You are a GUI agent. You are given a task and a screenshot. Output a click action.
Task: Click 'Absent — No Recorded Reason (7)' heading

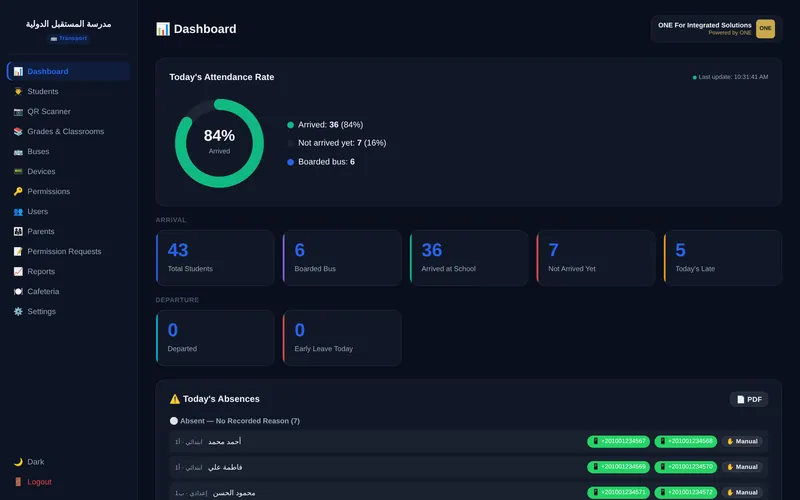[x=240, y=421]
